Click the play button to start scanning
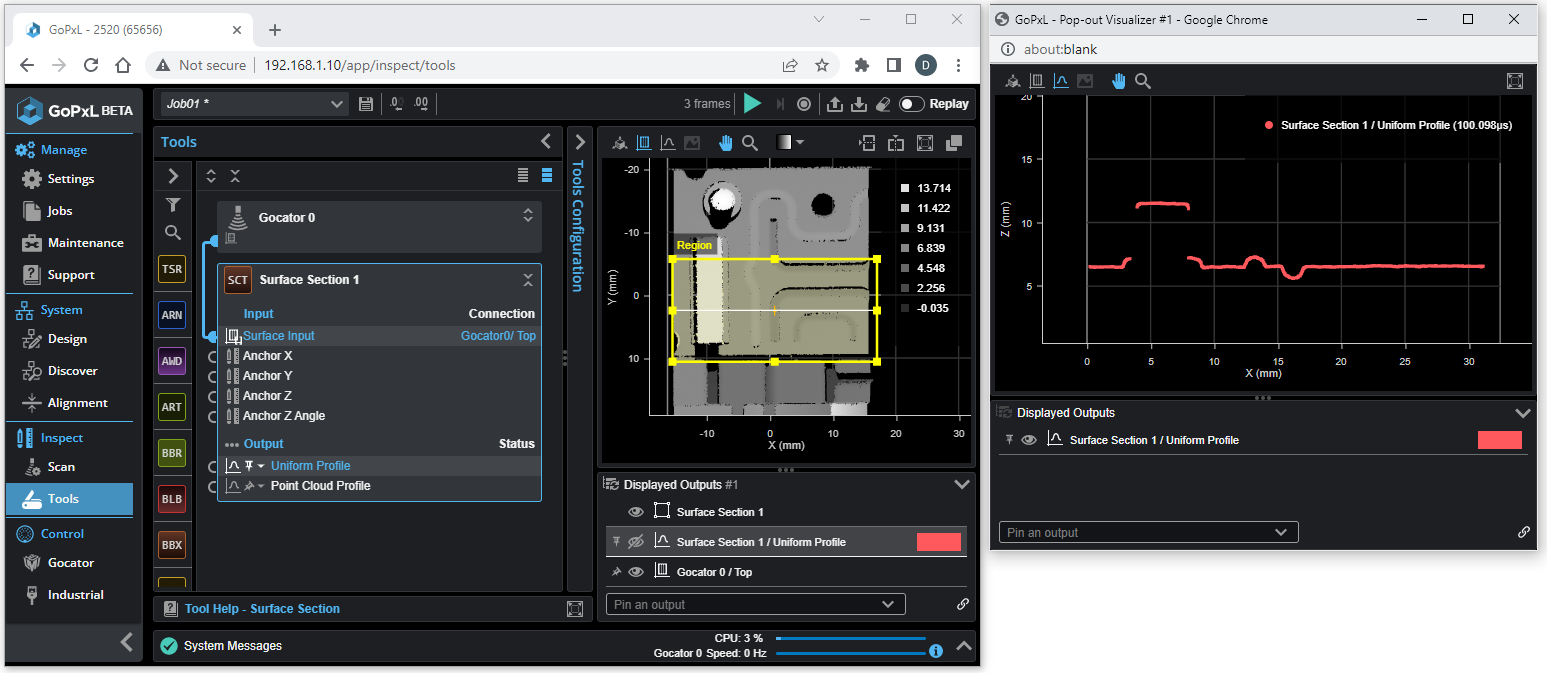 click(752, 103)
